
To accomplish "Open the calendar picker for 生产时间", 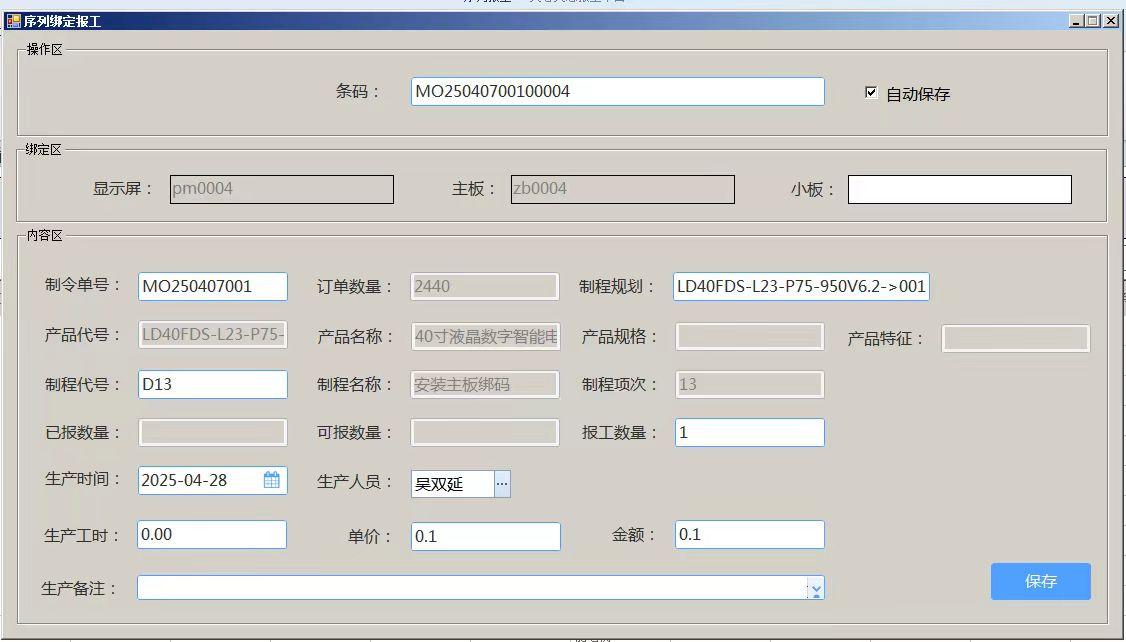I will 272,481.
